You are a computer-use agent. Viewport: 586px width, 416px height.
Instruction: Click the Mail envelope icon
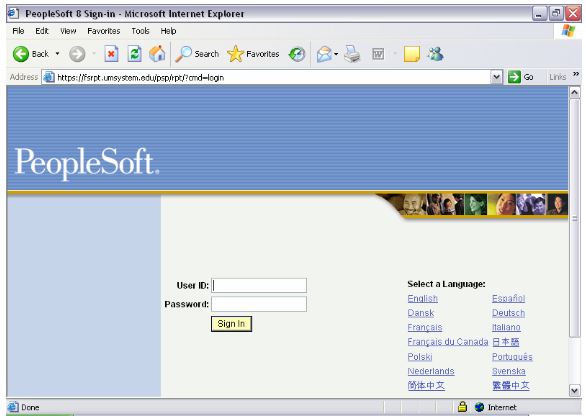point(324,54)
